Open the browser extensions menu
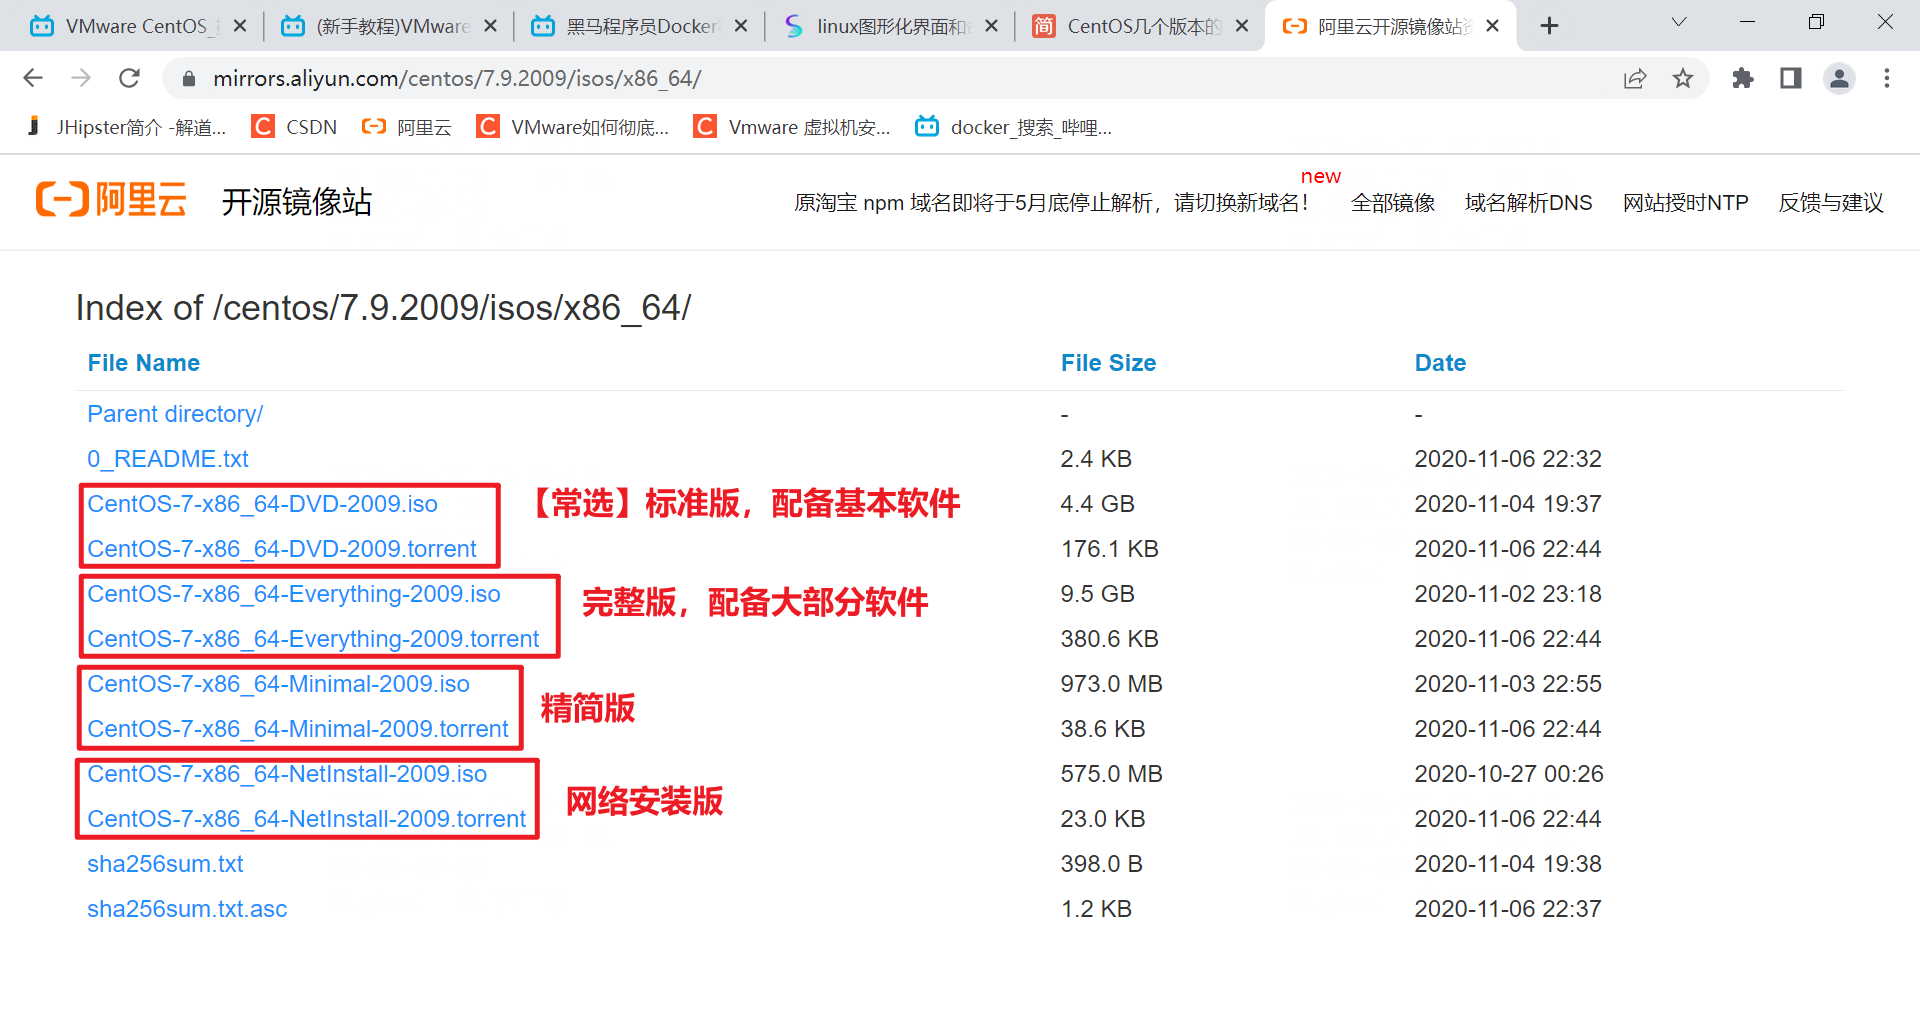 click(1743, 78)
